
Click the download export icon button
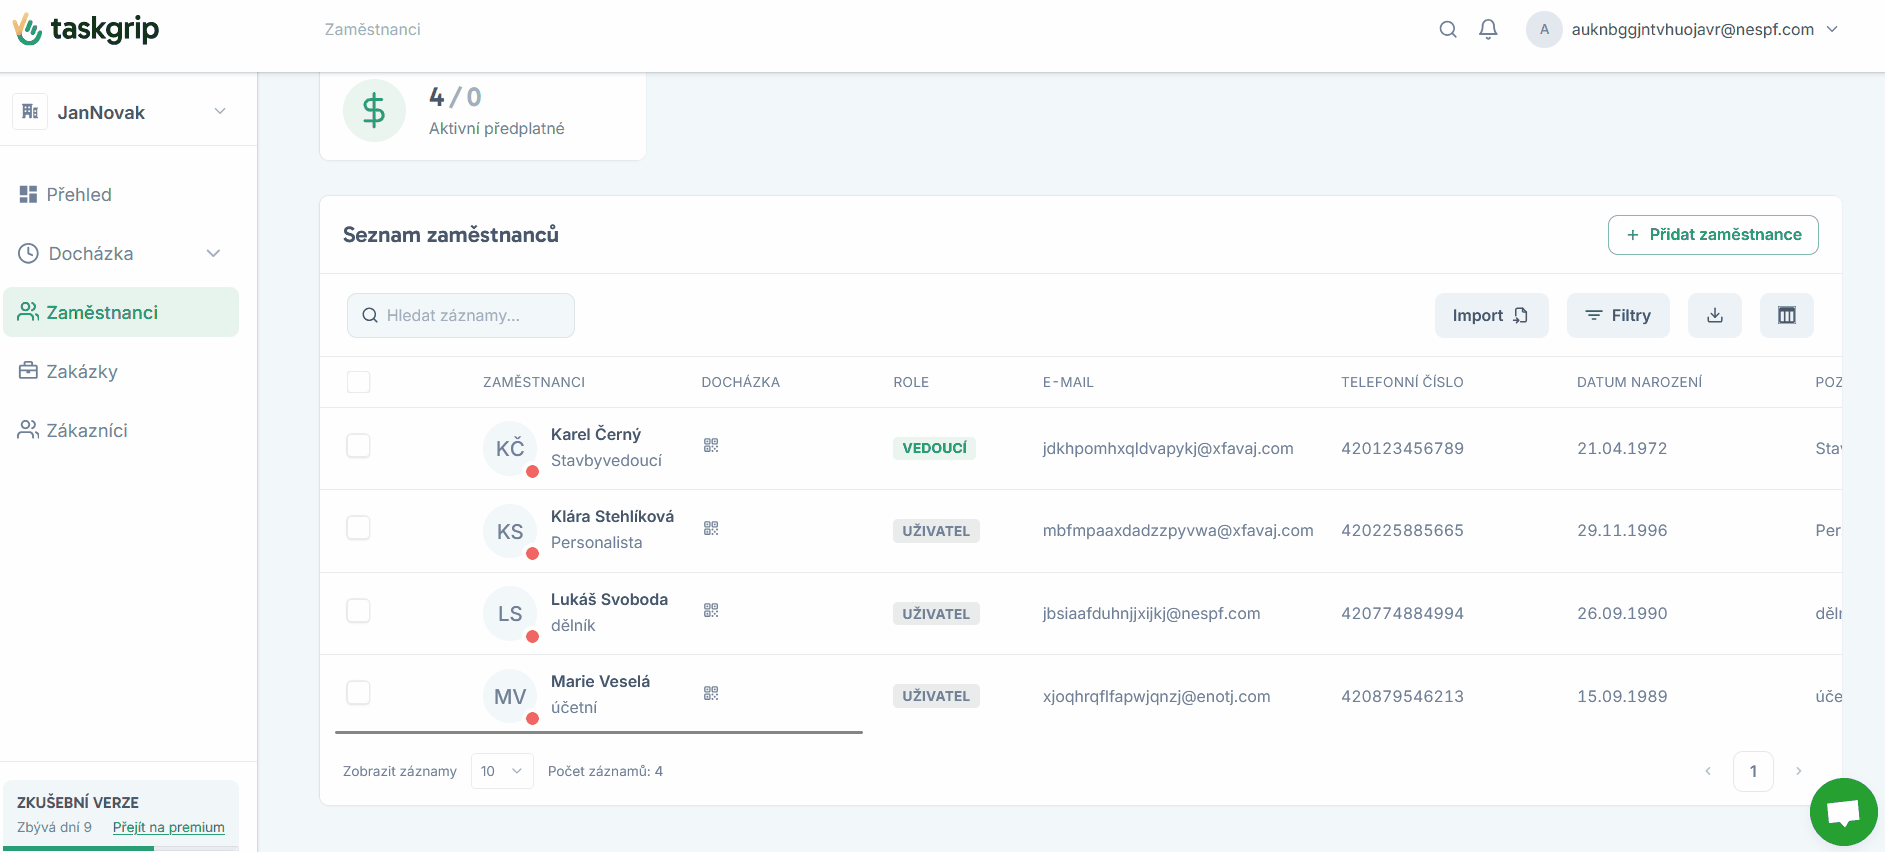(x=1714, y=315)
